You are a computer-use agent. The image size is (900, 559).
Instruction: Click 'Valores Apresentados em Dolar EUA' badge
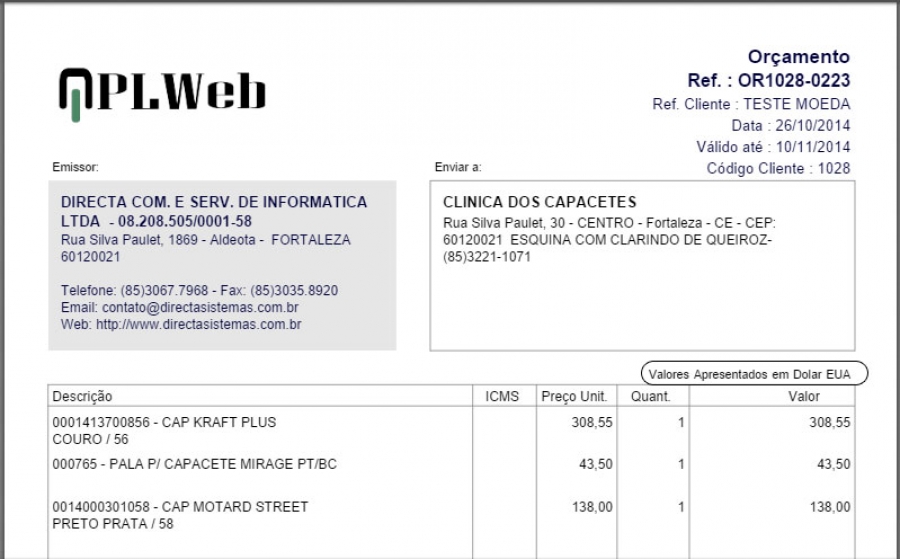coord(754,374)
